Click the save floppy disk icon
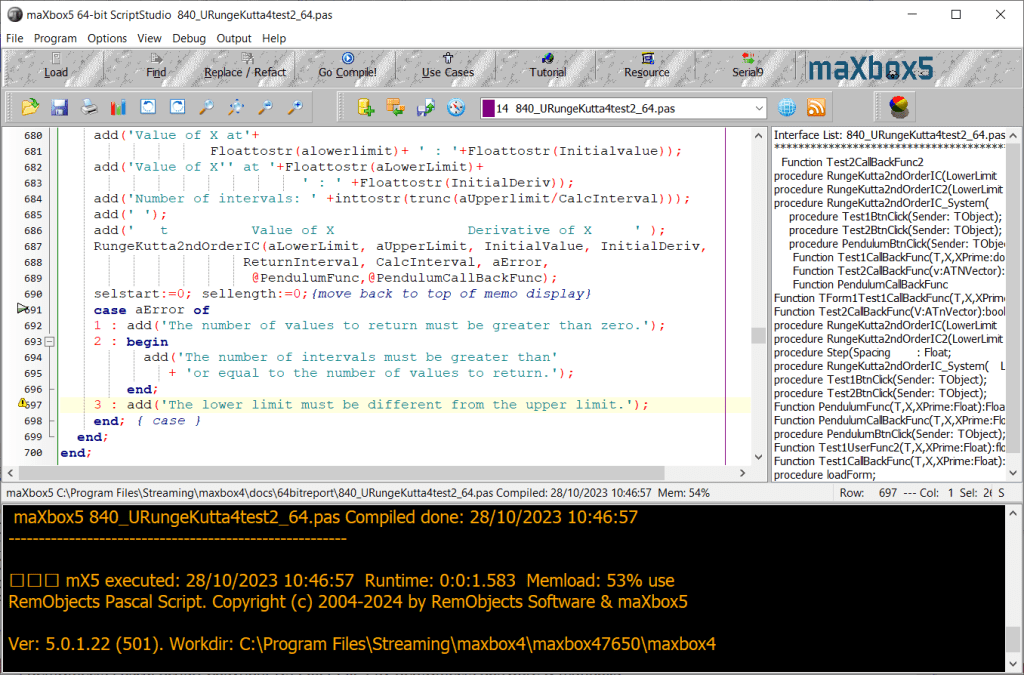This screenshot has width=1024, height=675. pos(59,107)
